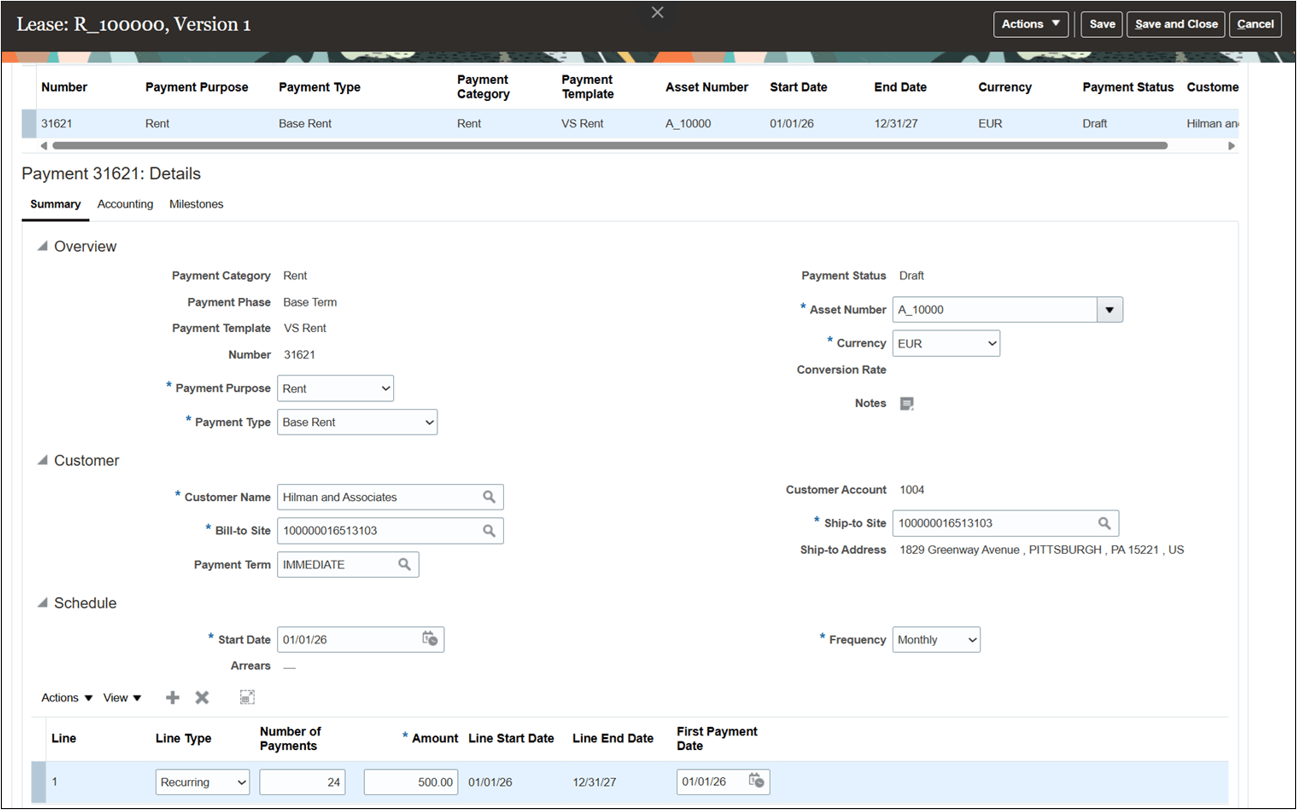Image resolution: width=1297 pixels, height=810 pixels.
Task: Open the Frequency dropdown
Action: click(x=936, y=639)
